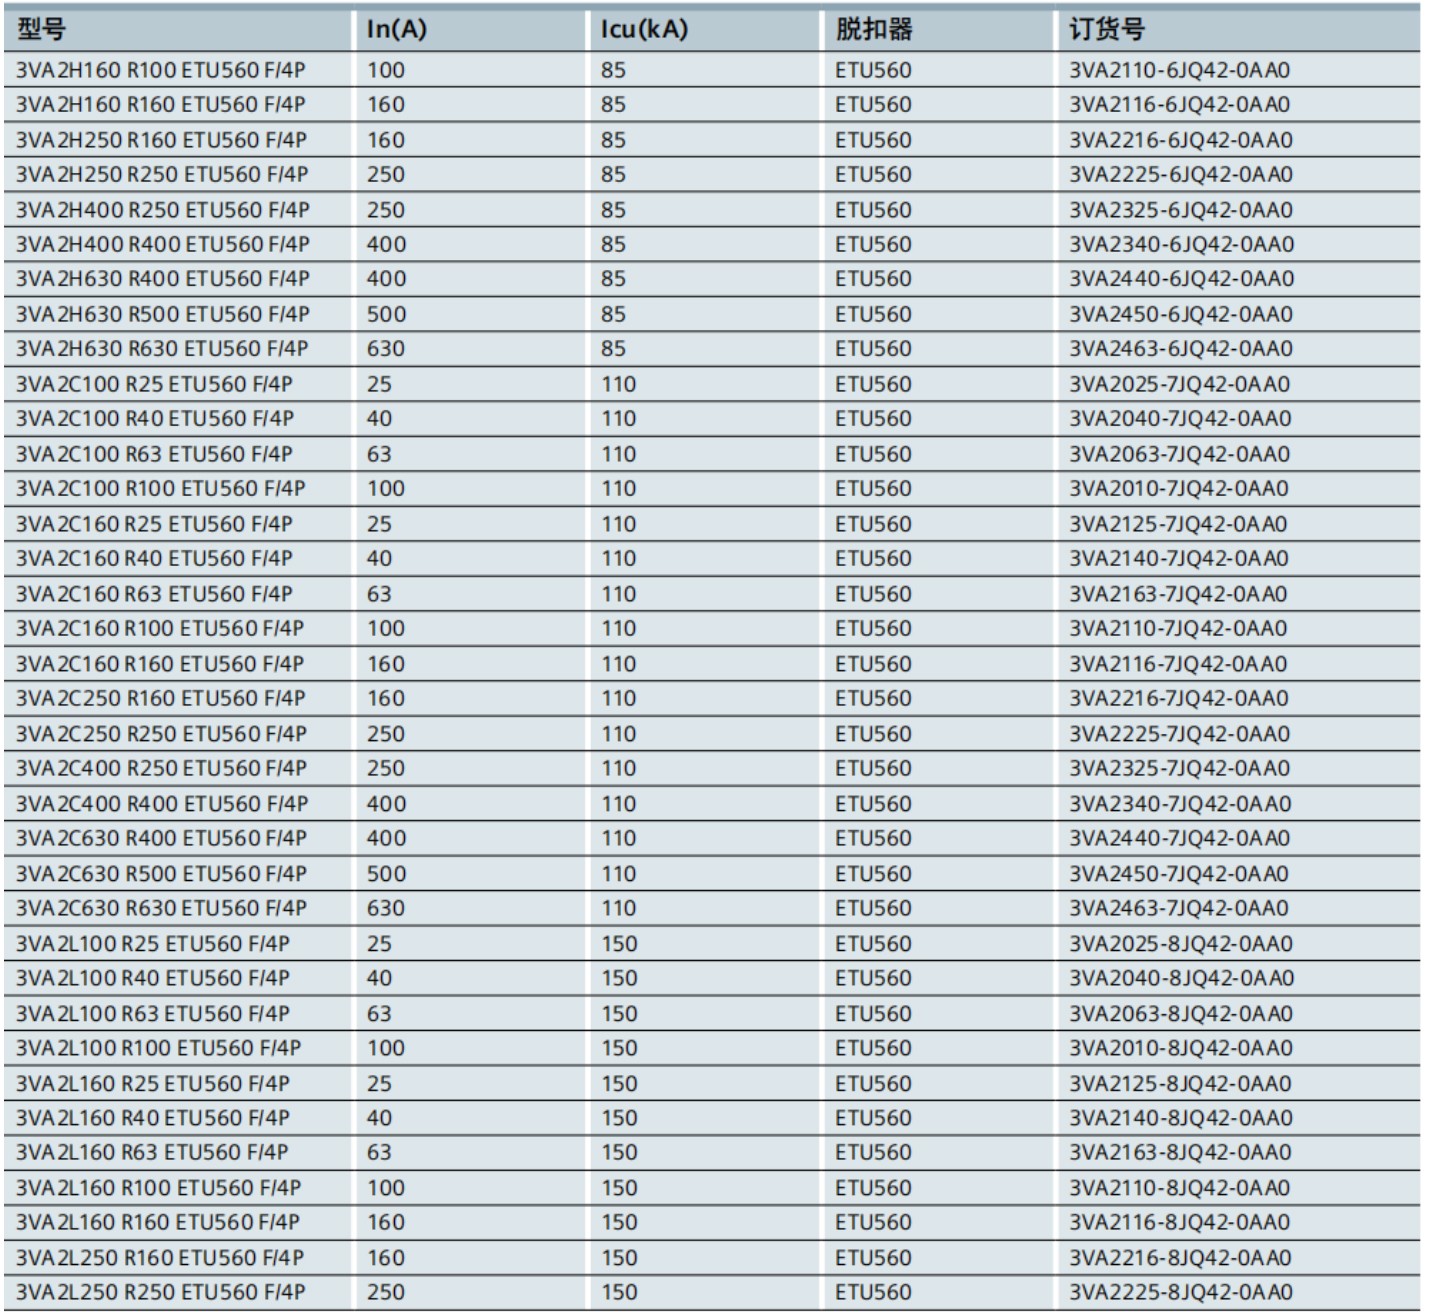Select model 3VA2C160 R25 ETU560 F/4P
Image resolution: width=1434 pixels, height=1312 pixels.
(x=154, y=524)
